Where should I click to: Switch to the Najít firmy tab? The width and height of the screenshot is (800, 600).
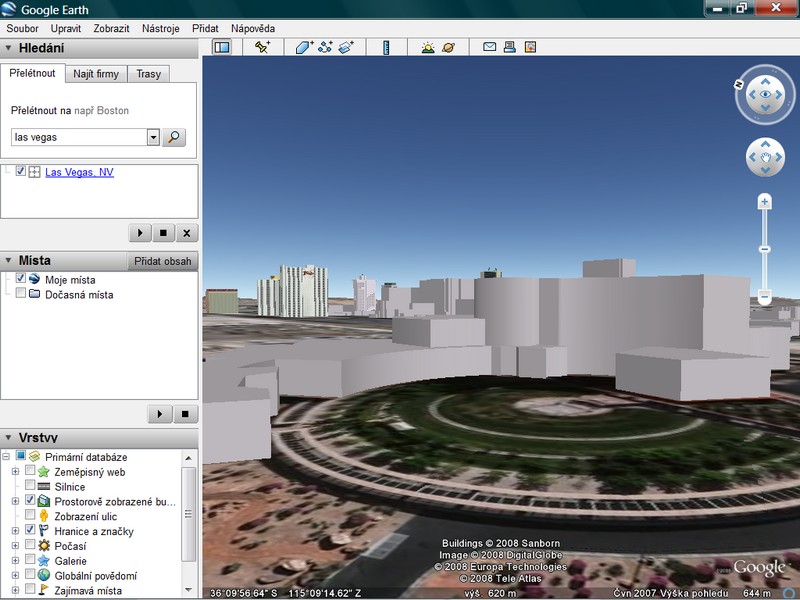coord(96,74)
